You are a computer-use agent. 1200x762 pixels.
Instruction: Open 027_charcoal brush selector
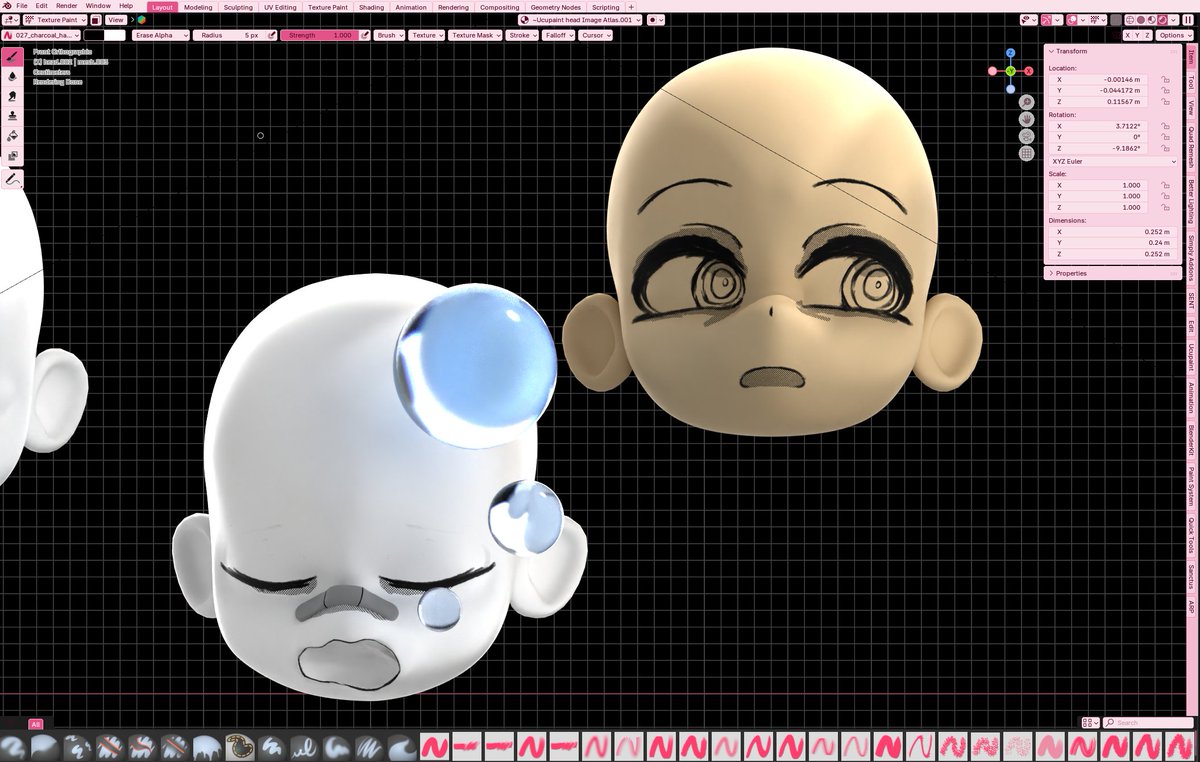41,35
